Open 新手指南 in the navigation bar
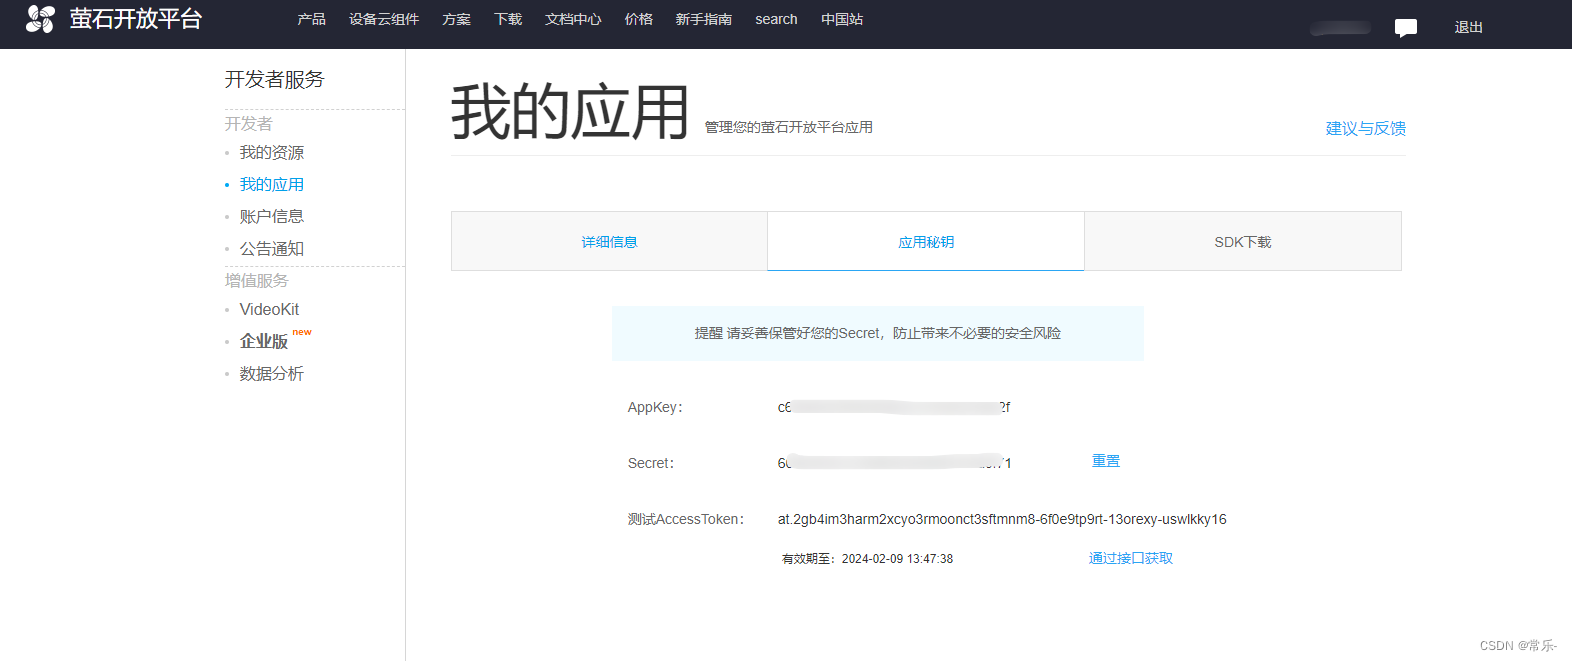Viewport: 1572px width, 661px height. tap(703, 19)
